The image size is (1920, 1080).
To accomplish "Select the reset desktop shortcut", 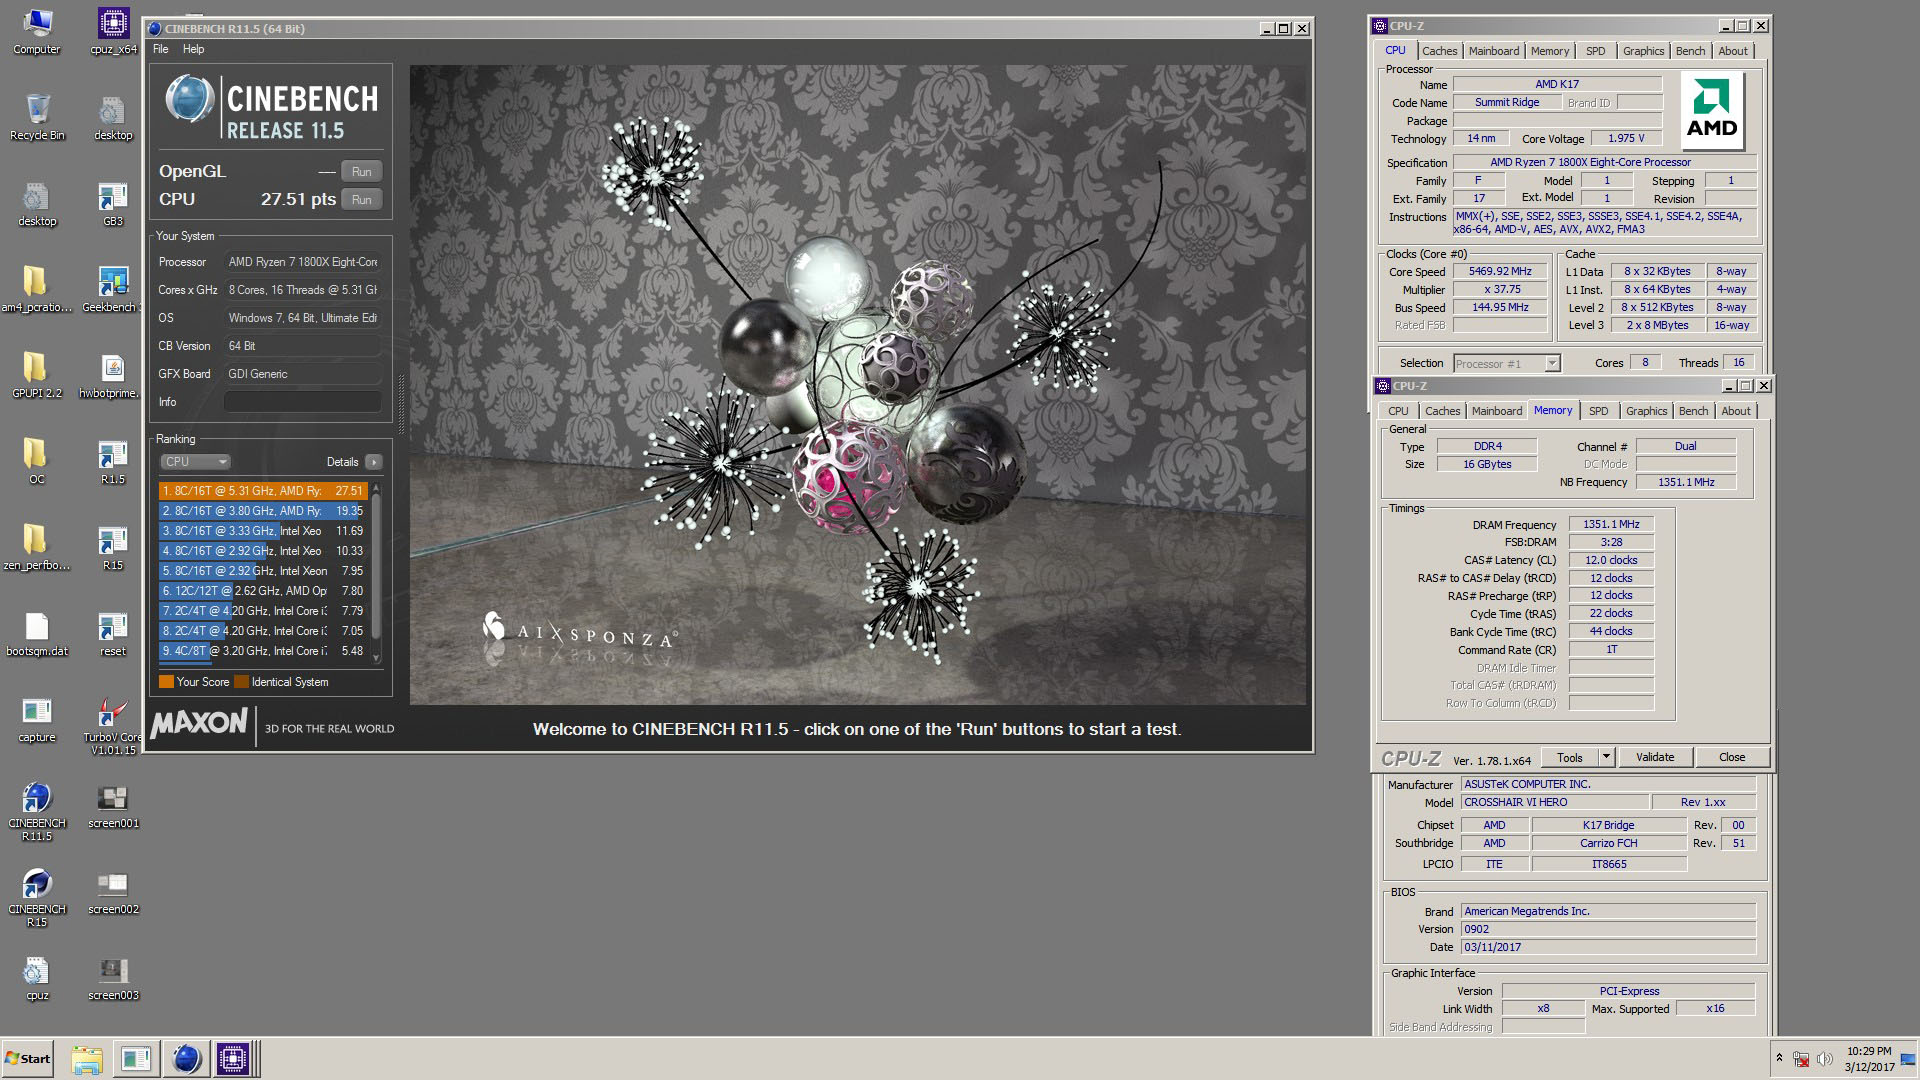I will (x=113, y=633).
